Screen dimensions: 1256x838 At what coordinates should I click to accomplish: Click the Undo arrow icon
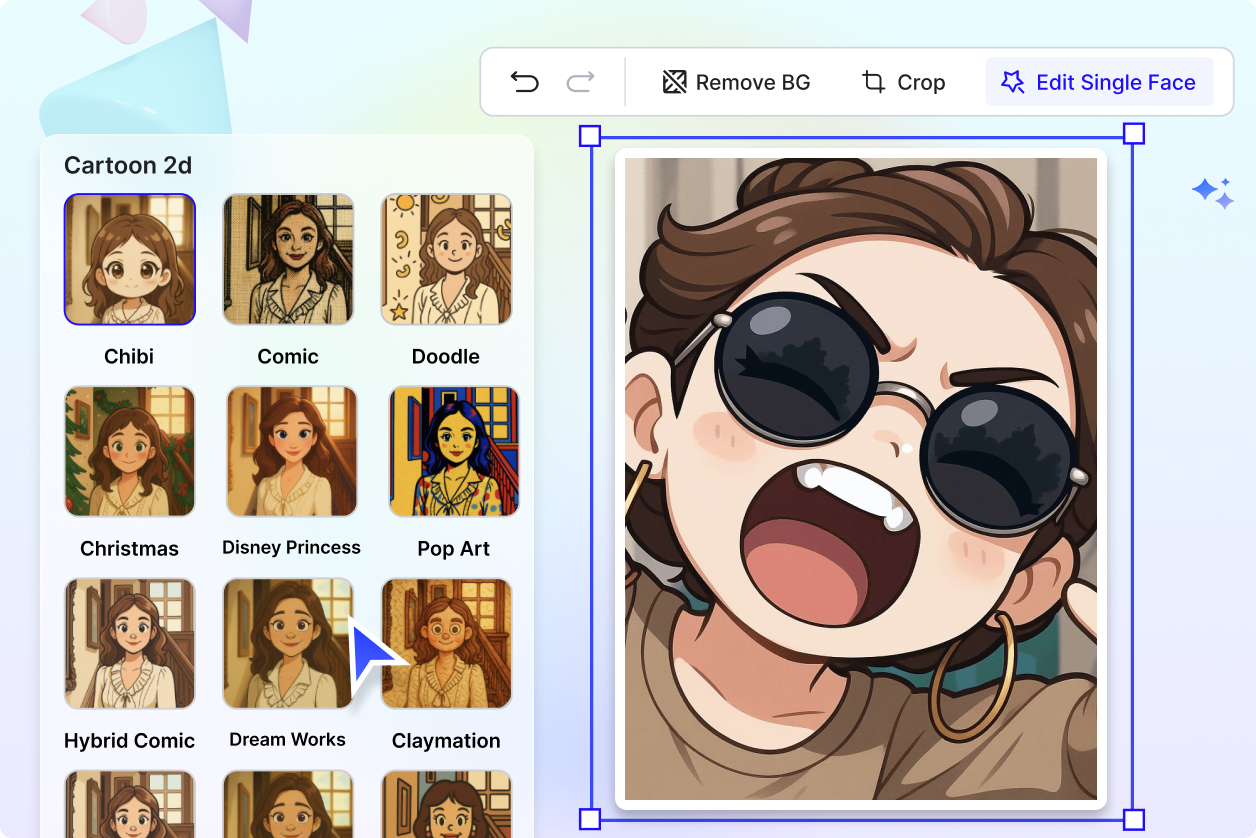pos(527,82)
